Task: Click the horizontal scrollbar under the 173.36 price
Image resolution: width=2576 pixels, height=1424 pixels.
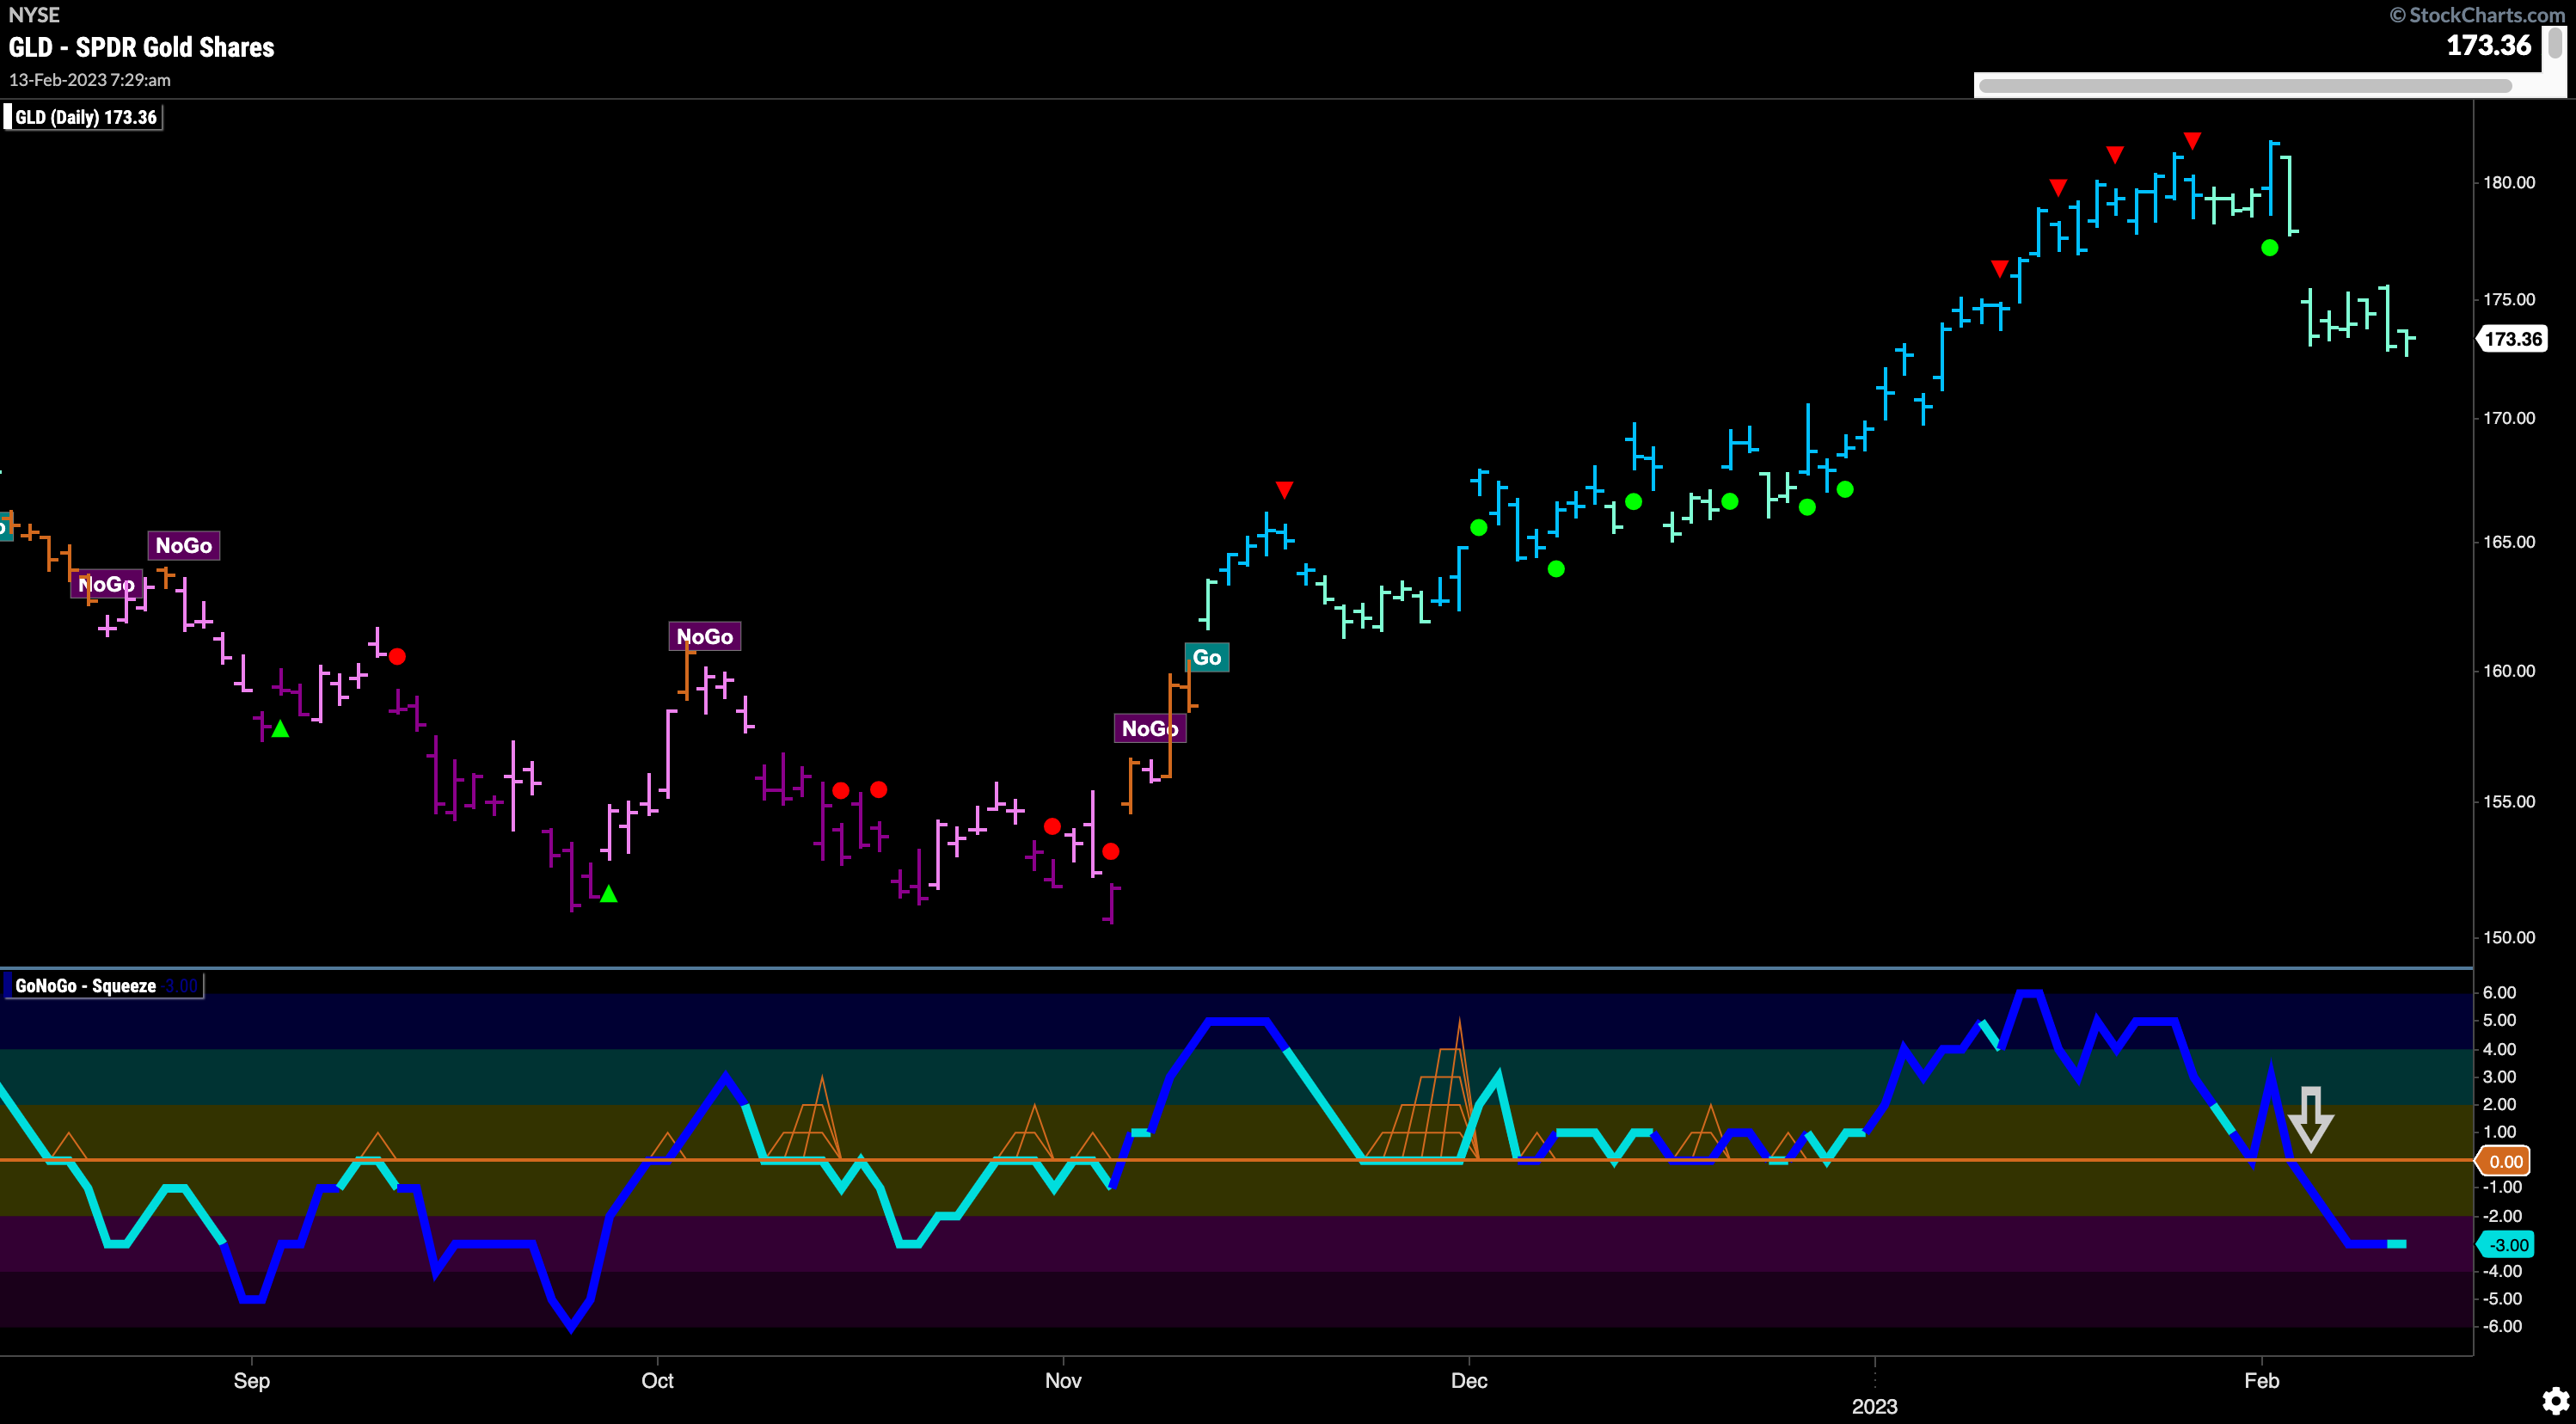Action: pyautogui.click(x=2245, y=86)
